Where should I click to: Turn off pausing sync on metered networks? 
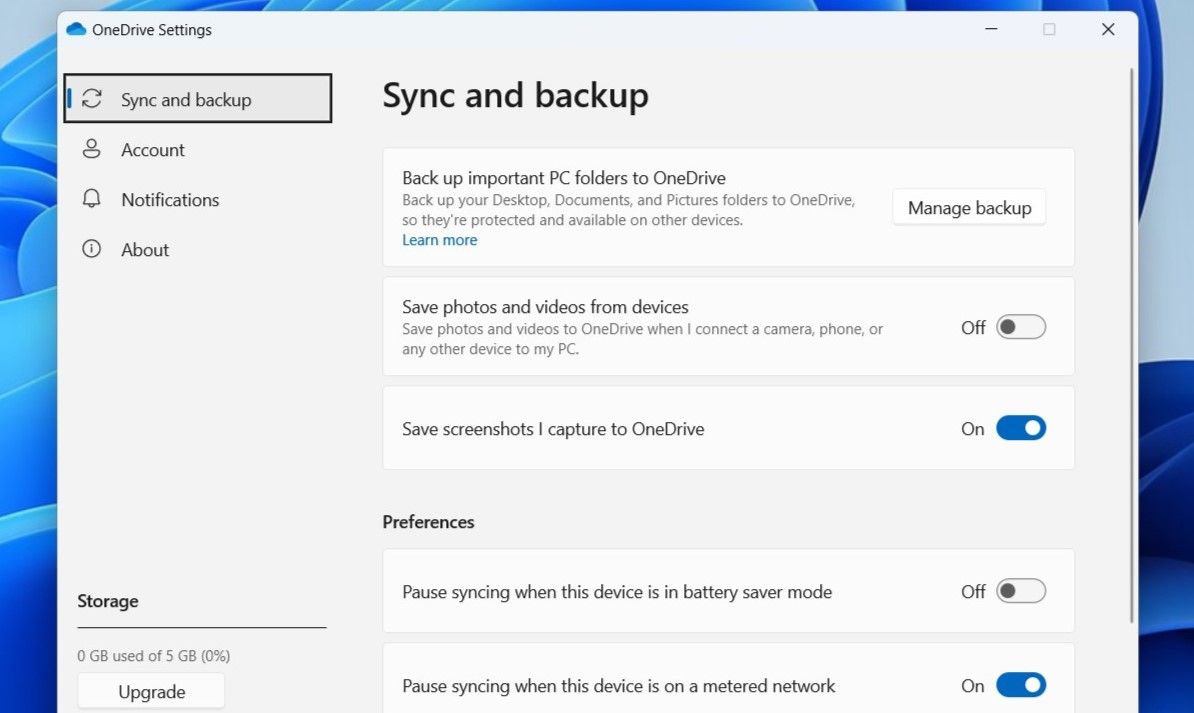coord(1021,685)
